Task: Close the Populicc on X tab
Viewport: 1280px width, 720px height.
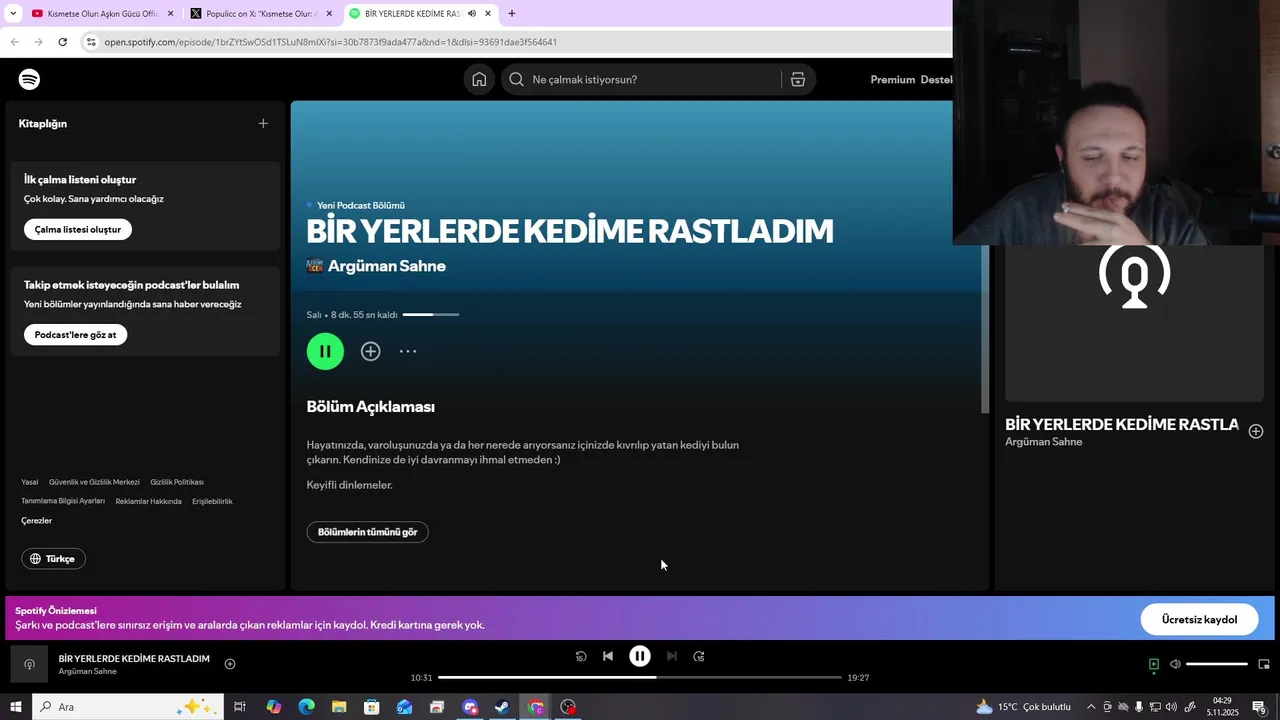Action: point(329,14)
